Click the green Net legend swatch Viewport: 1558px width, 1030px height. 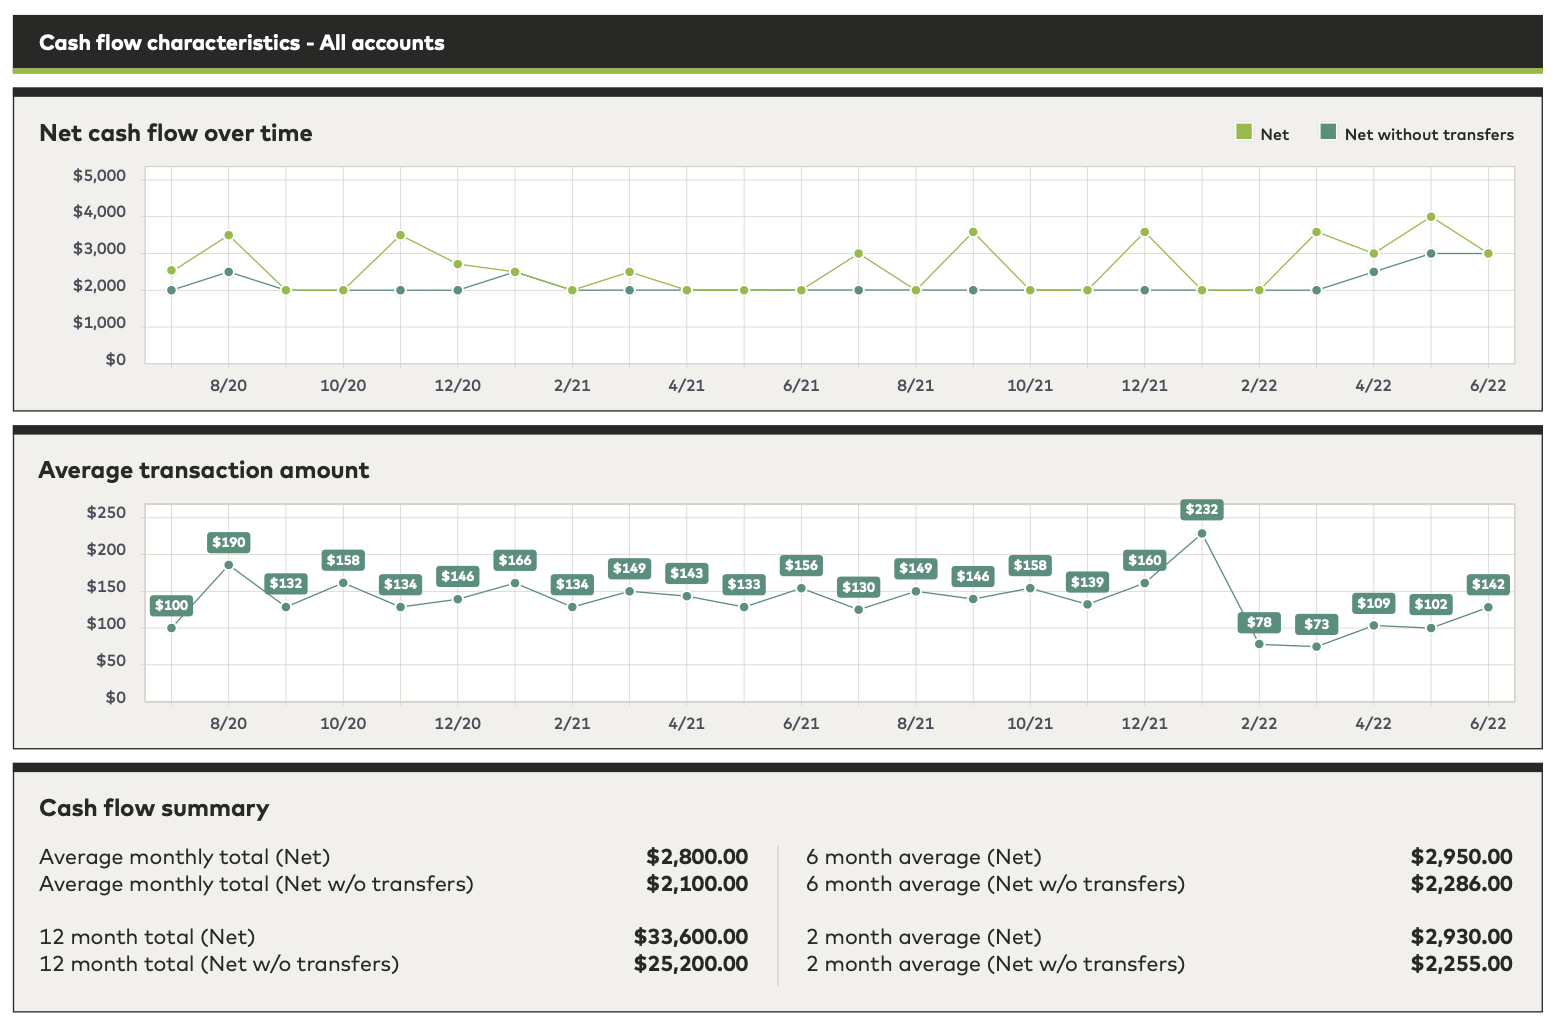1244,132
